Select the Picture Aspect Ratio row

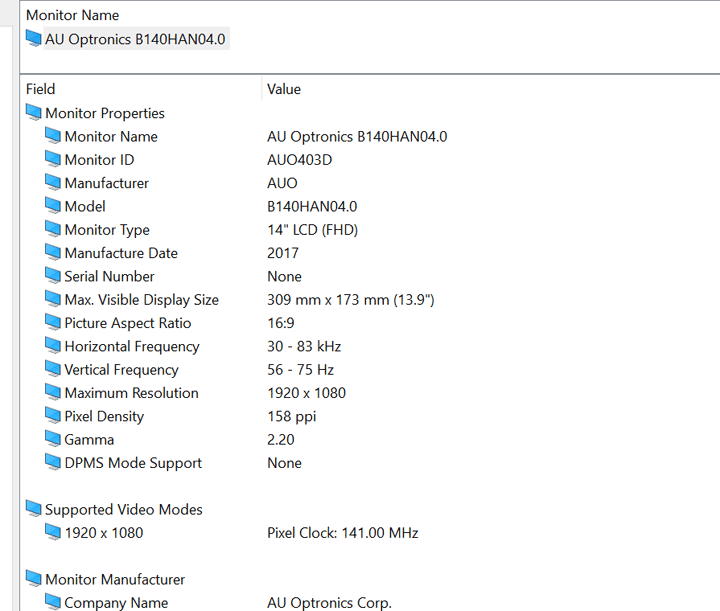coord(127,323)
